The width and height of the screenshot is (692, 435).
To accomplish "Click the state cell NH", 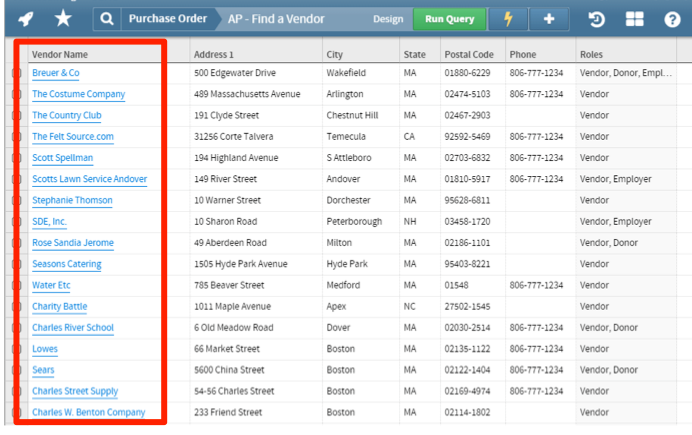I will click(410, 221).
